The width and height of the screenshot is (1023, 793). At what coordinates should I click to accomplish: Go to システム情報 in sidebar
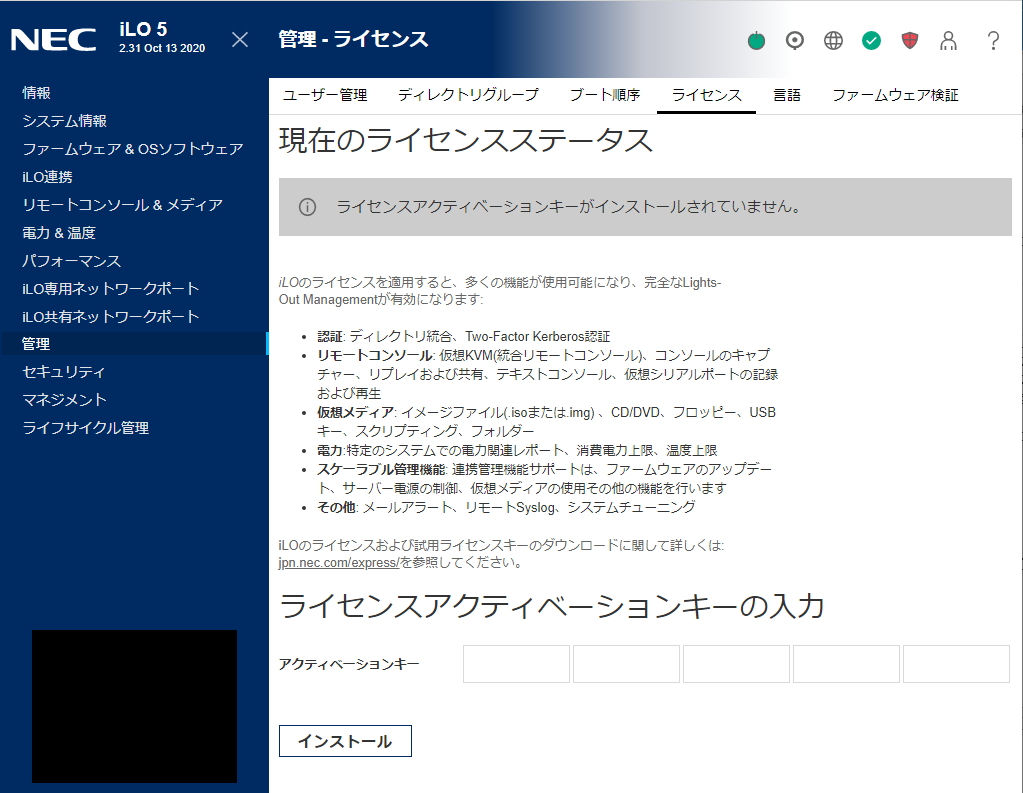pyautogui.click(x=65, y=121)
